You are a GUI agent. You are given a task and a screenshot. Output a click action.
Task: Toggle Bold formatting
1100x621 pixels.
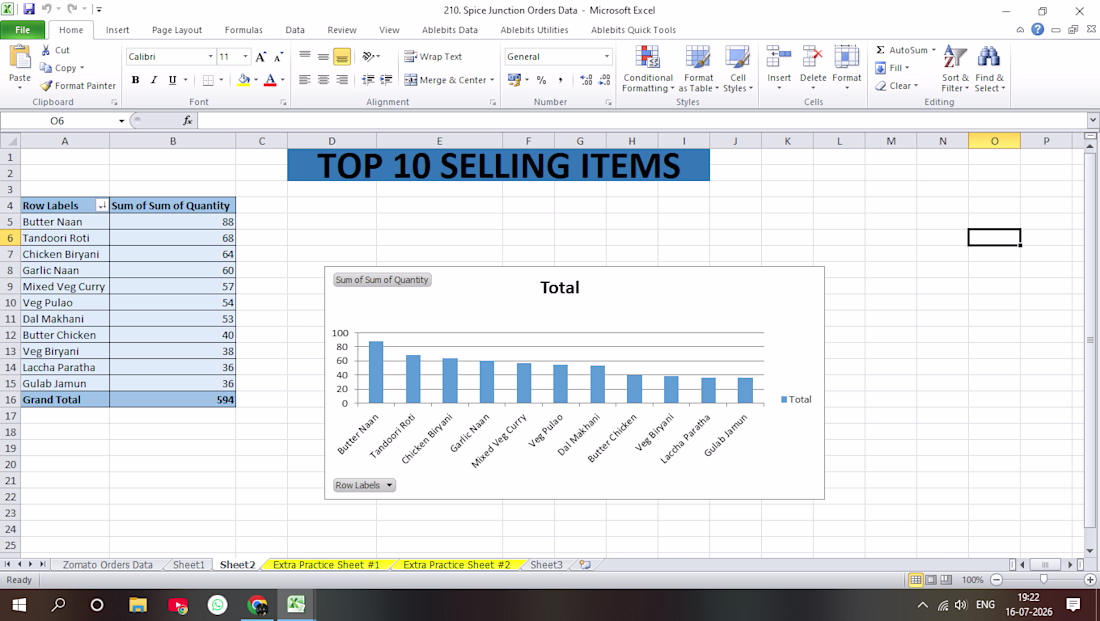[135, 80]
